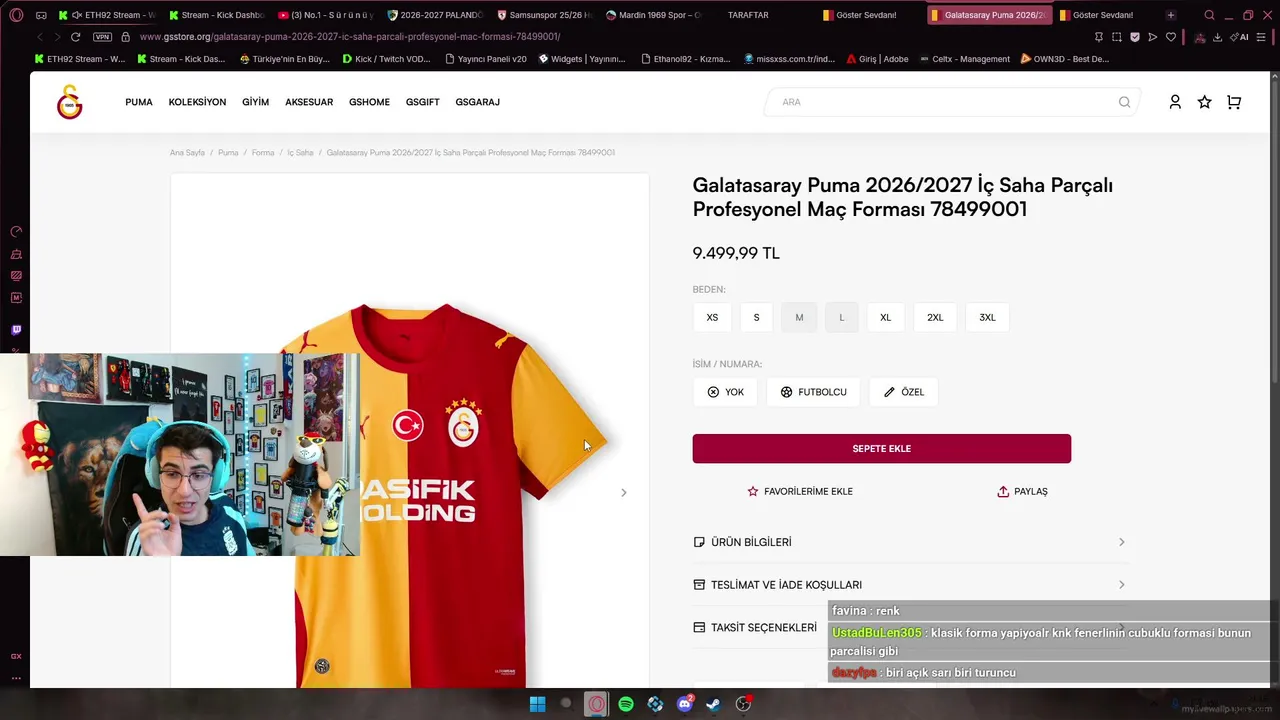
Task: Open favorites star icon in store header
Action: coord(1204,102)
